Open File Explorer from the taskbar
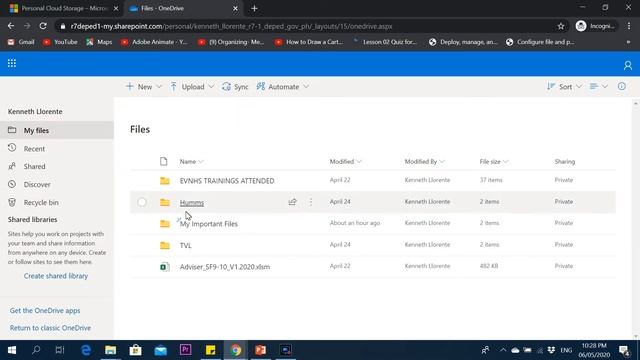Screen dimensions: 640x360 point(111,350)
